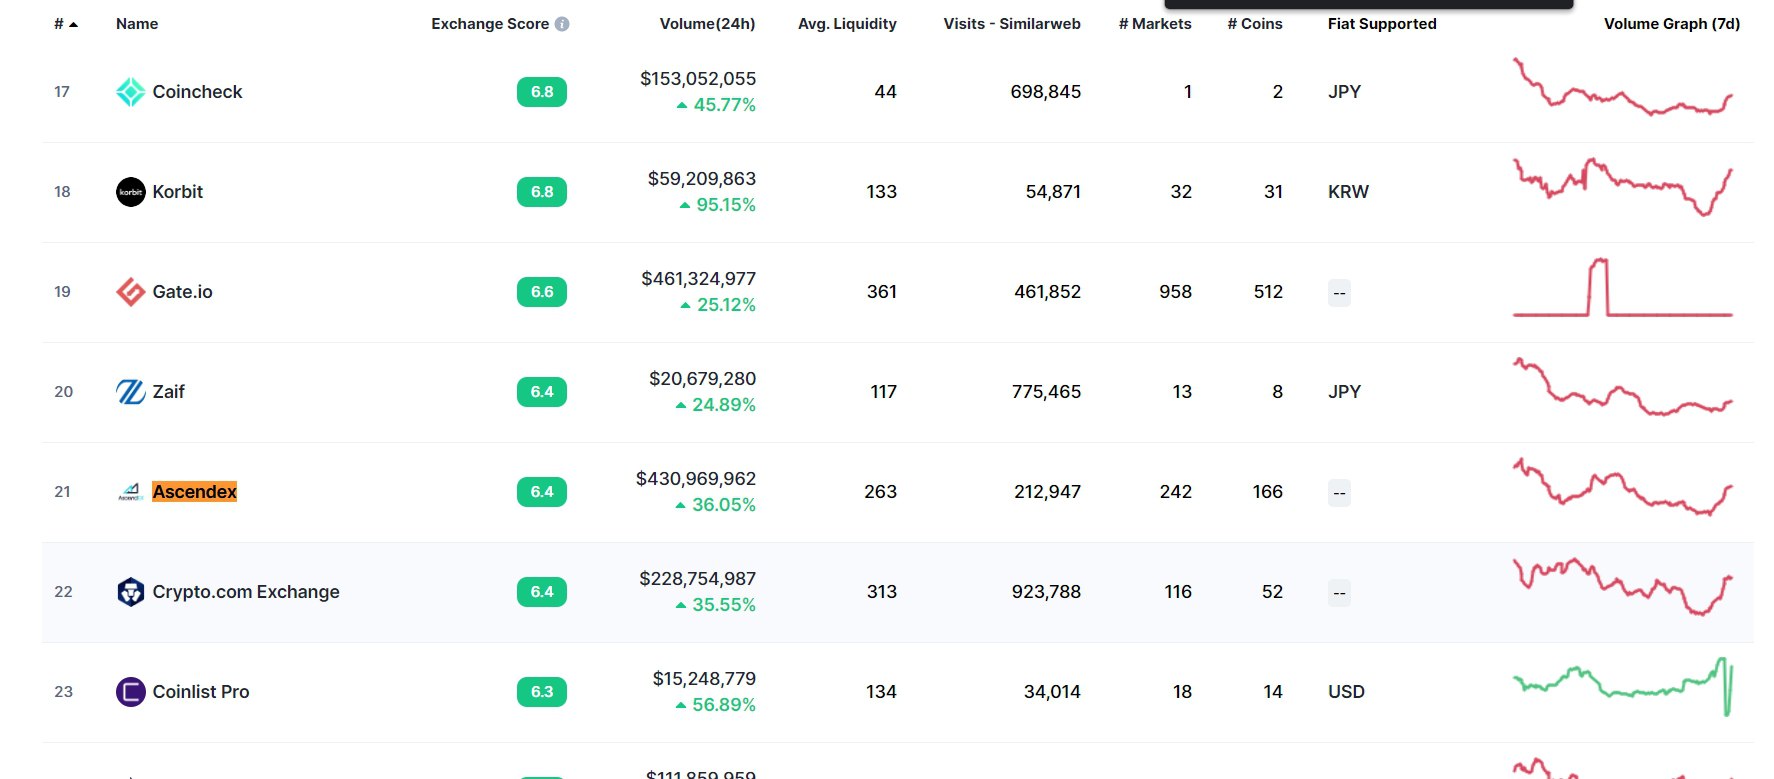Click the Volume Graph (7d) header

pos(1672,24)
